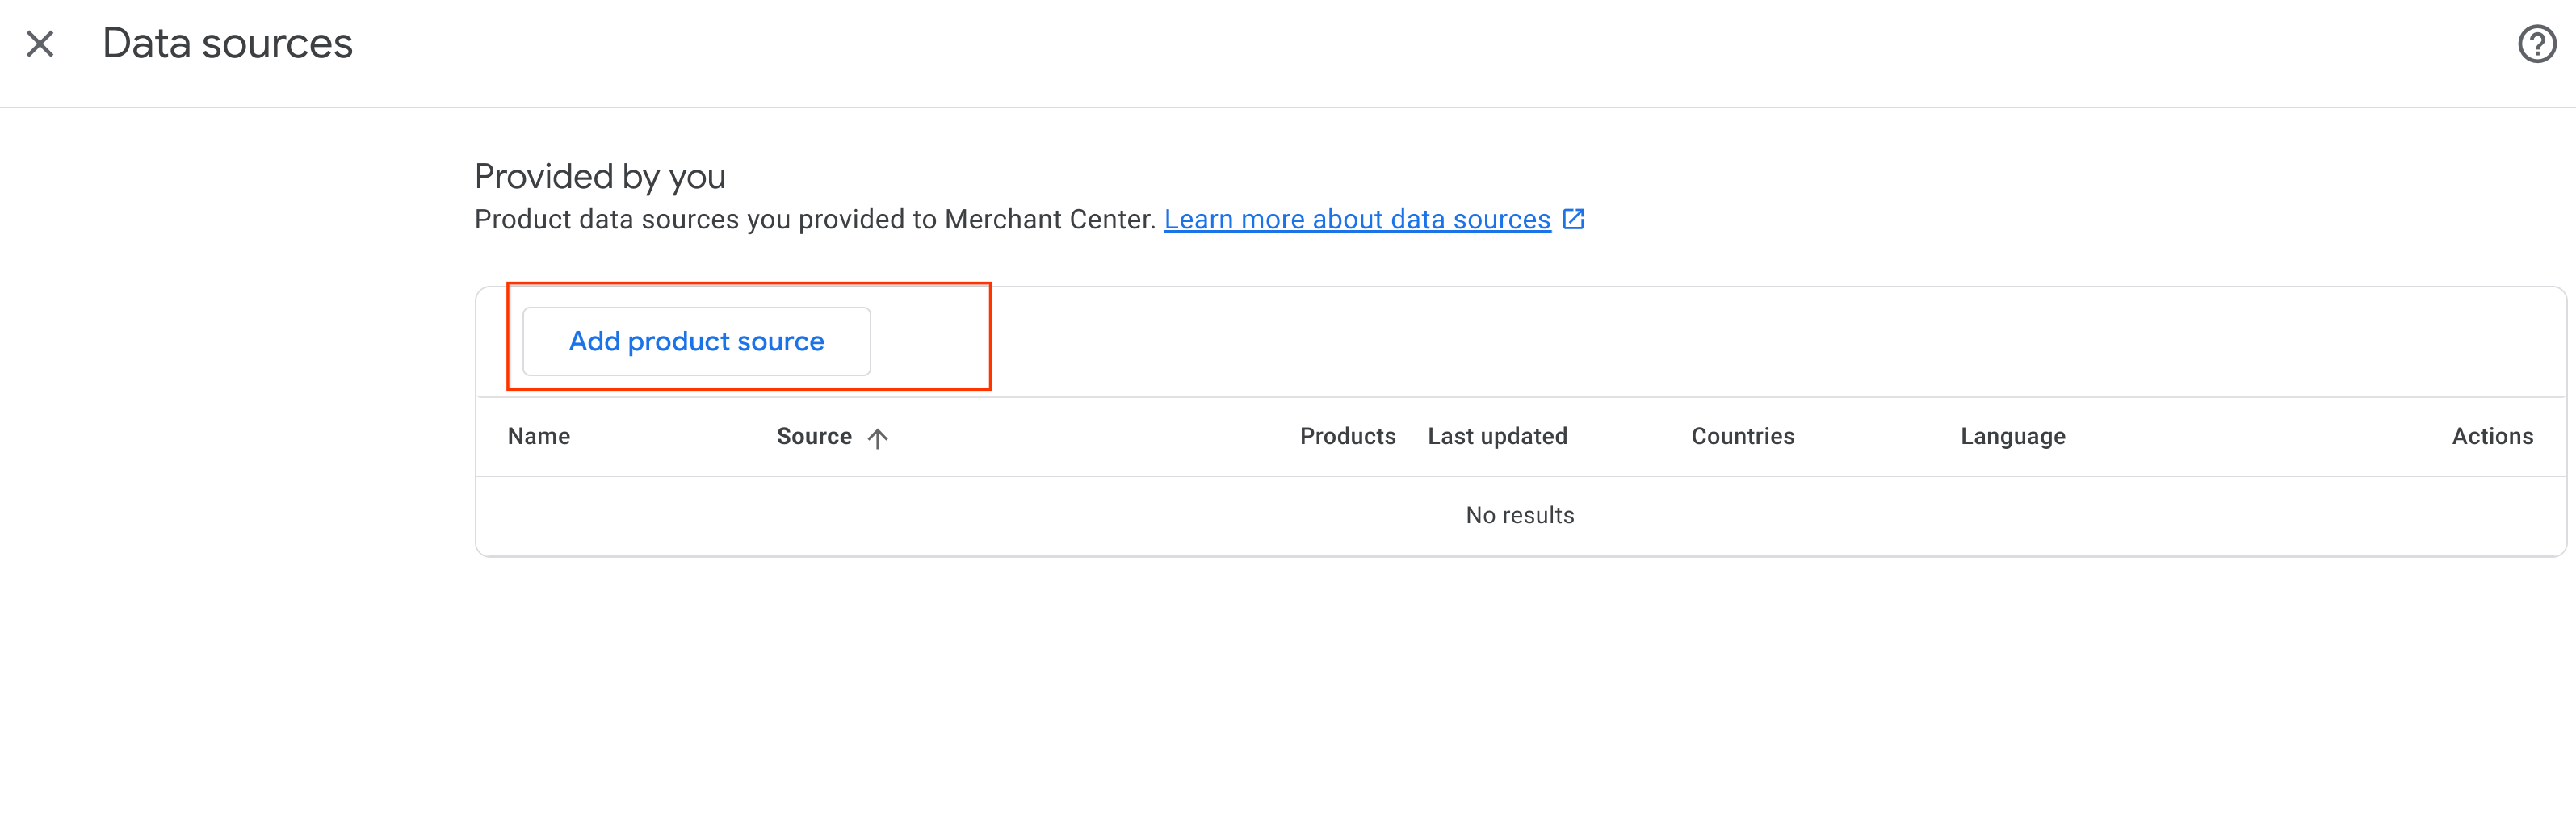The width and height of the screenshot is (2576, 838).
Task: Click the Data sources page title
Action: (227, 44)
